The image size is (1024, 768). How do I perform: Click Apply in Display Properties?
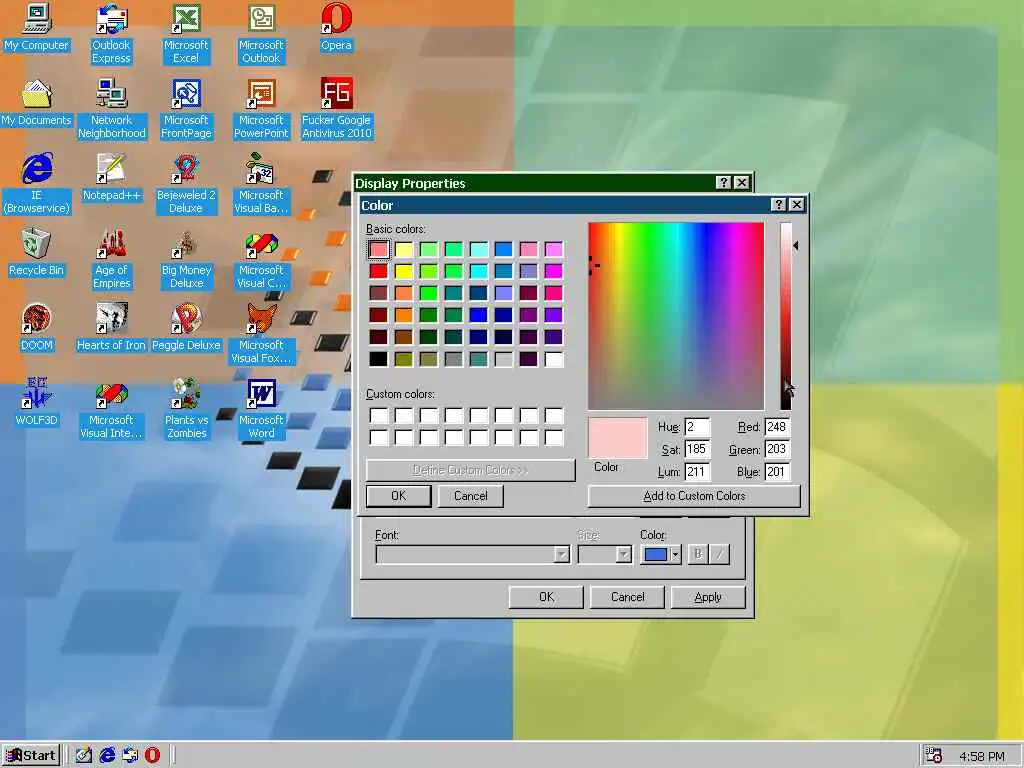pos(708,597)
